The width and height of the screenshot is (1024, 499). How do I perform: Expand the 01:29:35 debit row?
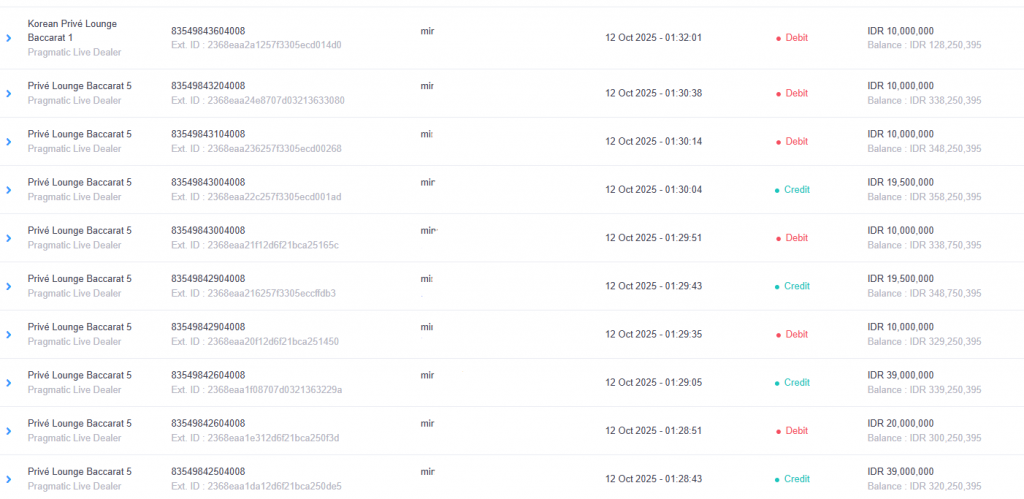point(9,335)
